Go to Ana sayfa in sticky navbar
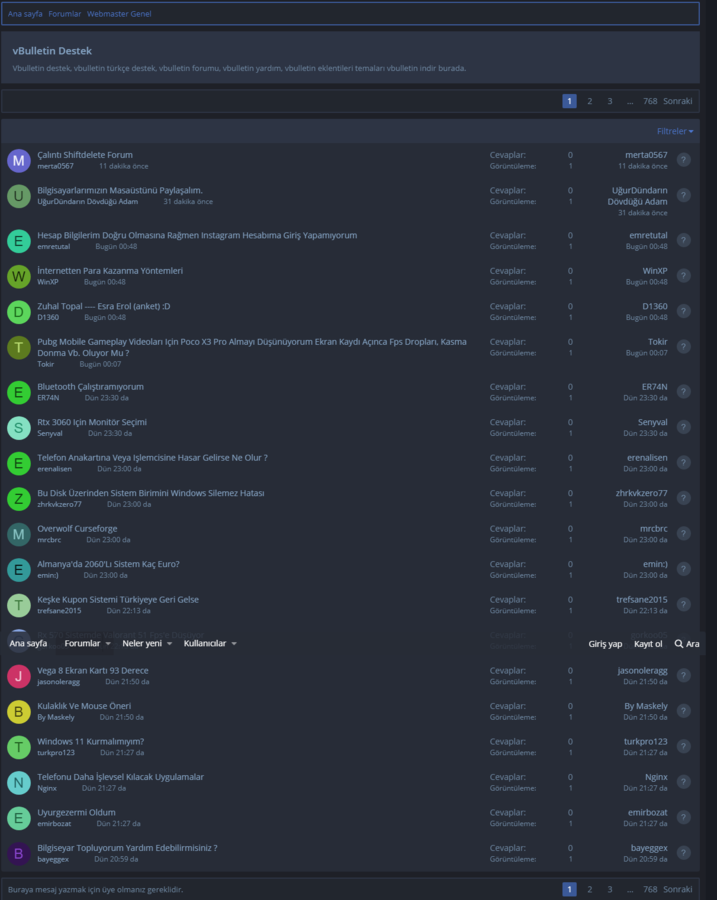This screenshot has width=717, height=900. [28, 644]
